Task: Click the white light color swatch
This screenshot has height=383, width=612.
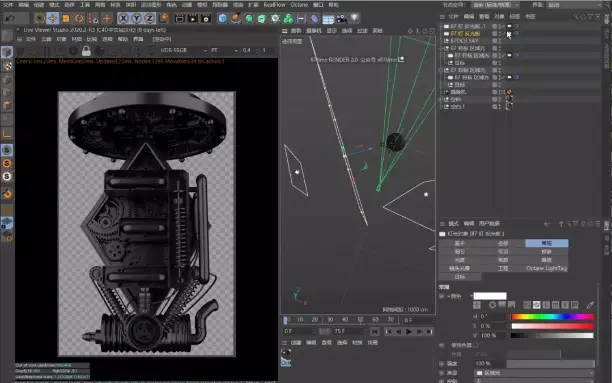Action: click(x=490, y=296)
